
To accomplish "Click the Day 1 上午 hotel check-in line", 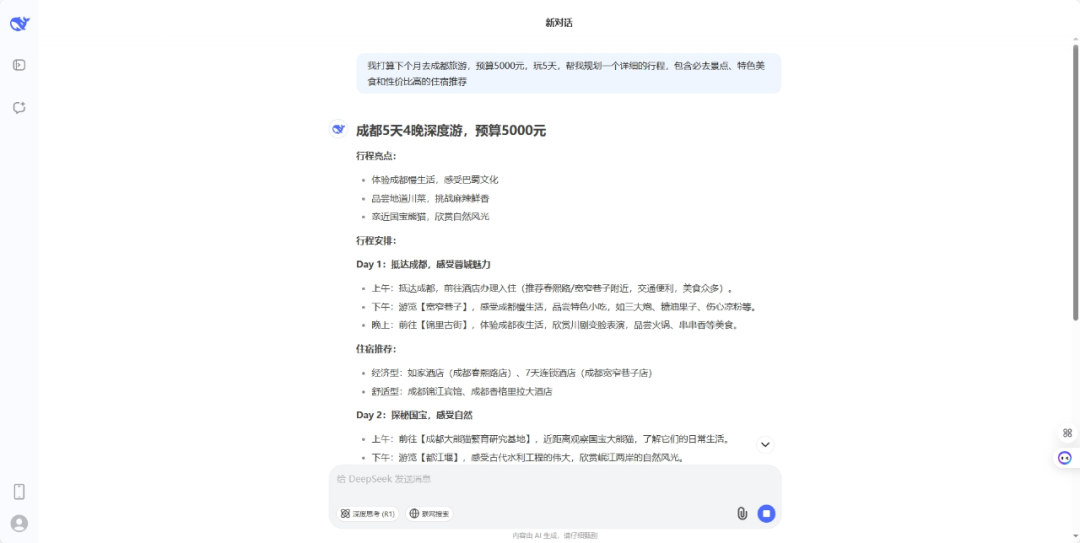I will coord(552,289).
